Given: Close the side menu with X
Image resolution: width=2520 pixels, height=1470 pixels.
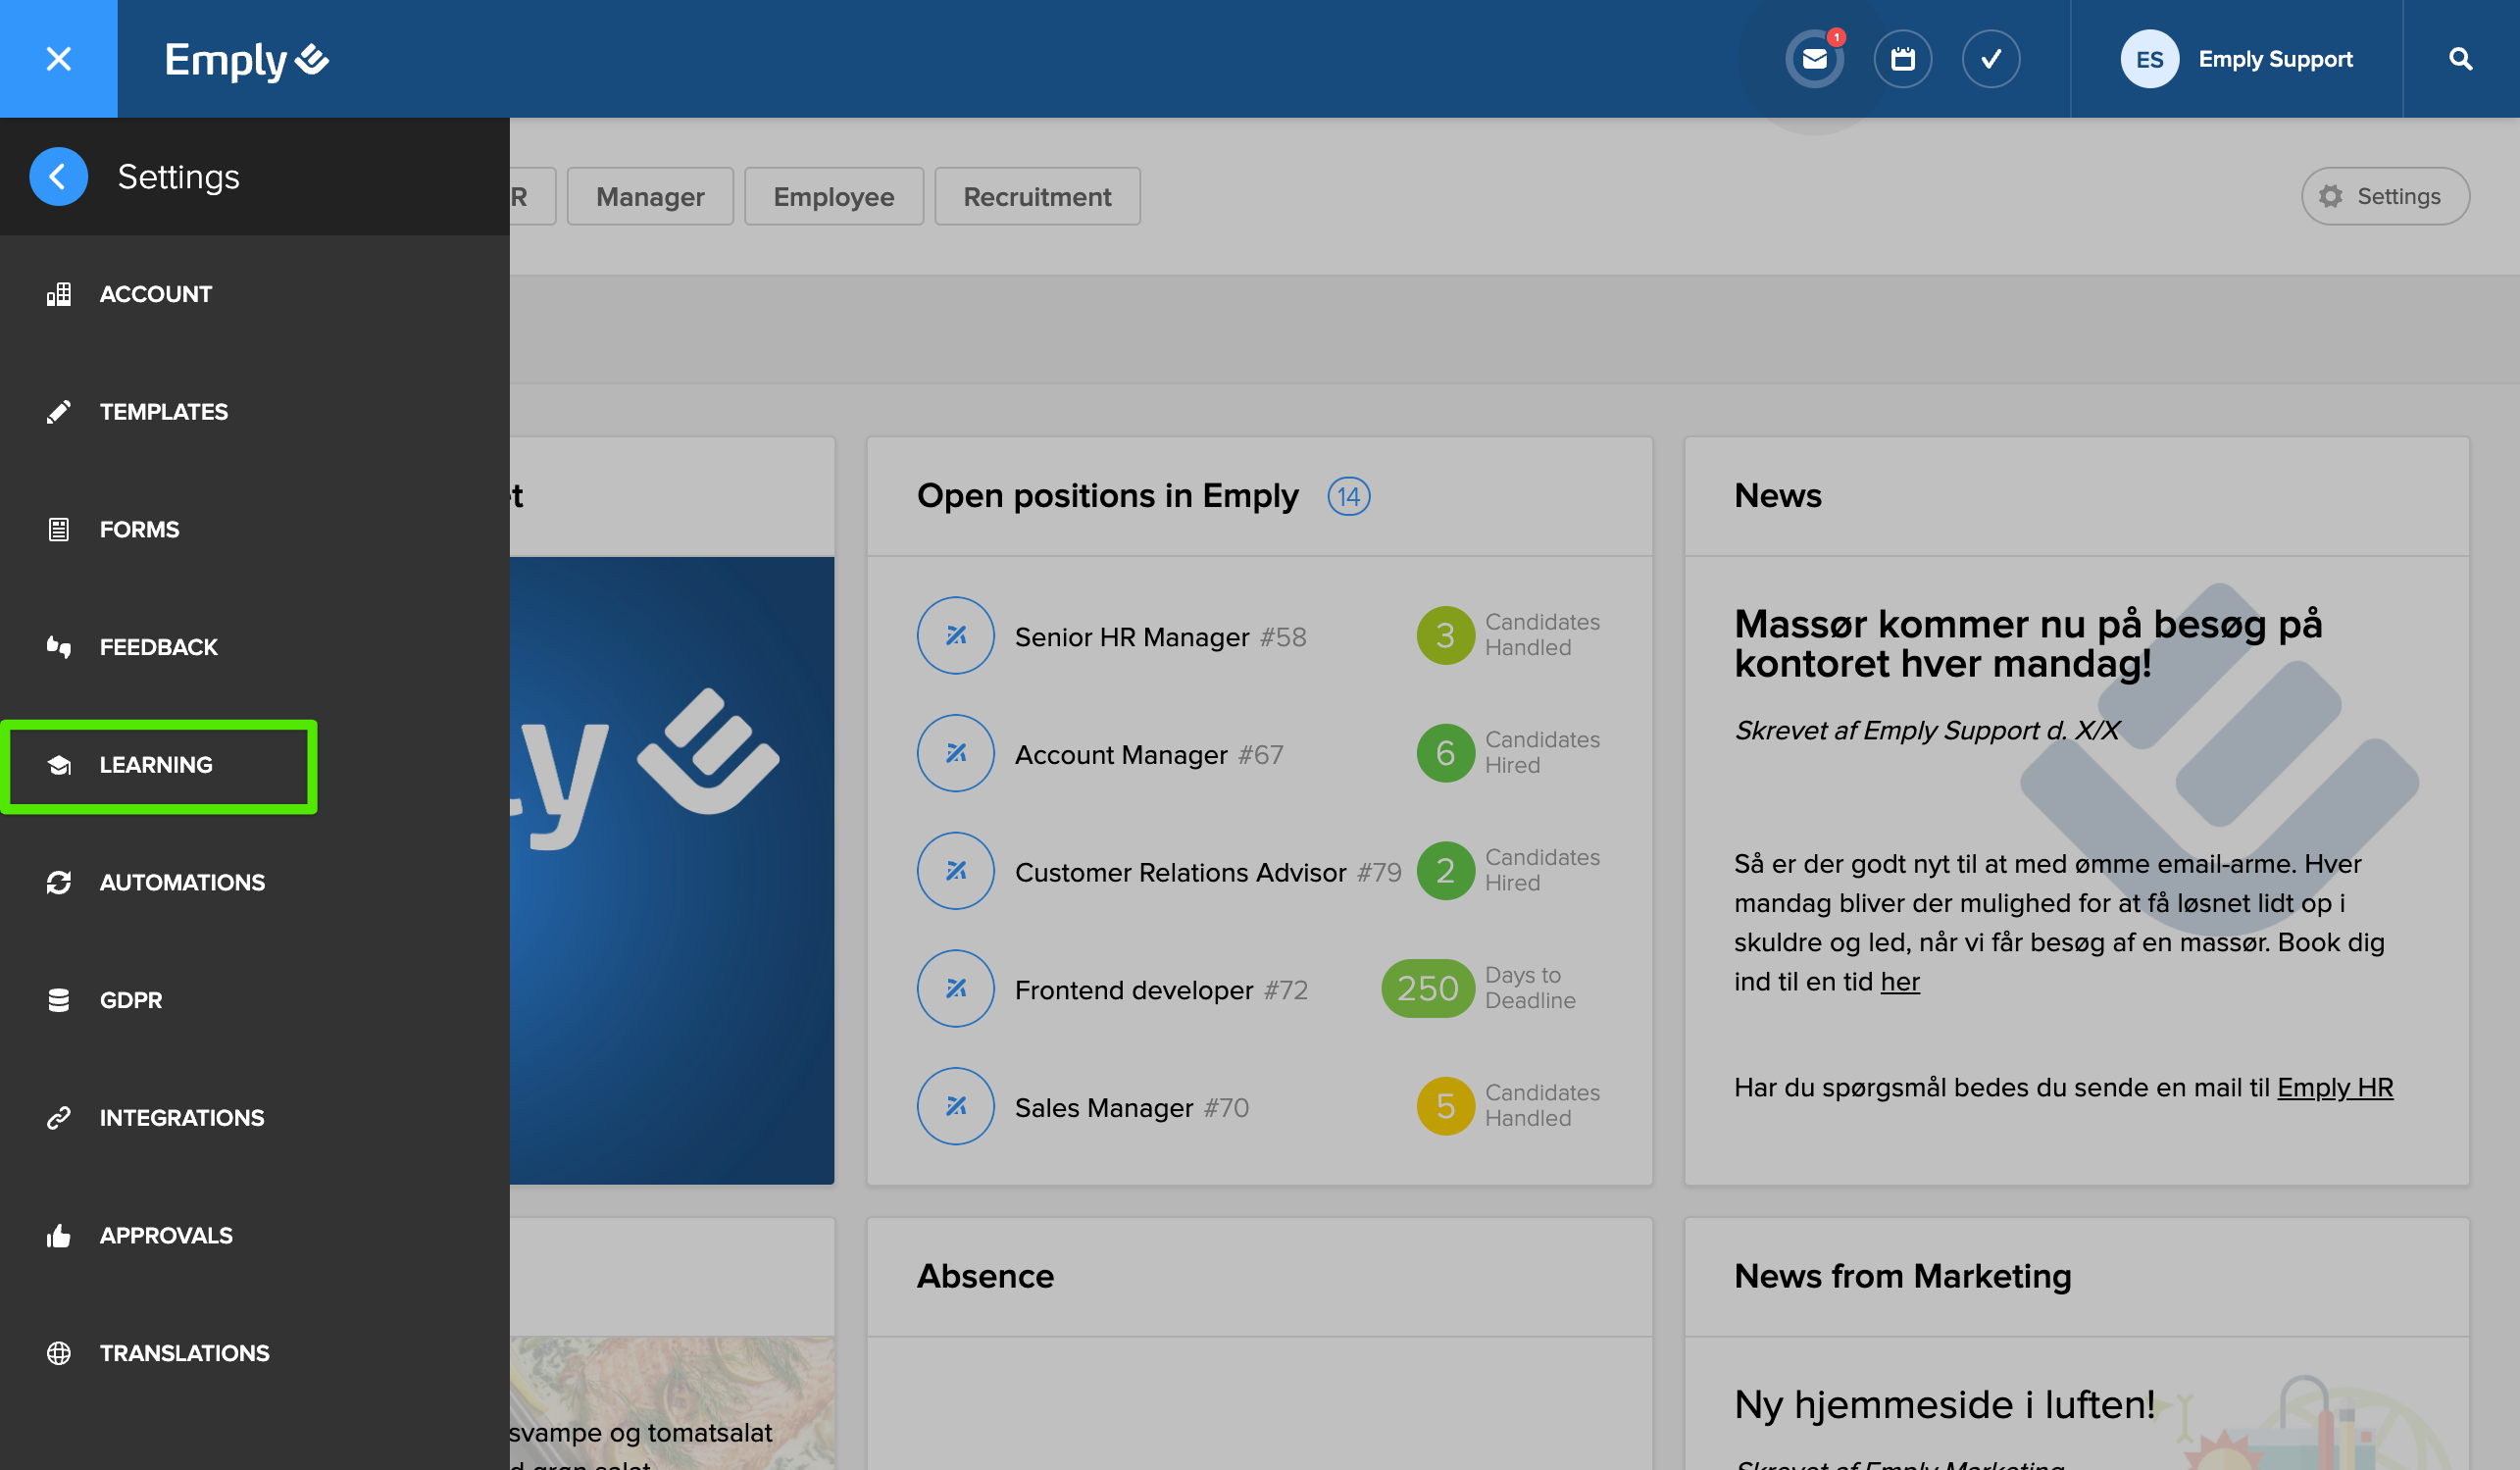Looking at the screenshot, I should pyautogui.click(x=58, y=59).
